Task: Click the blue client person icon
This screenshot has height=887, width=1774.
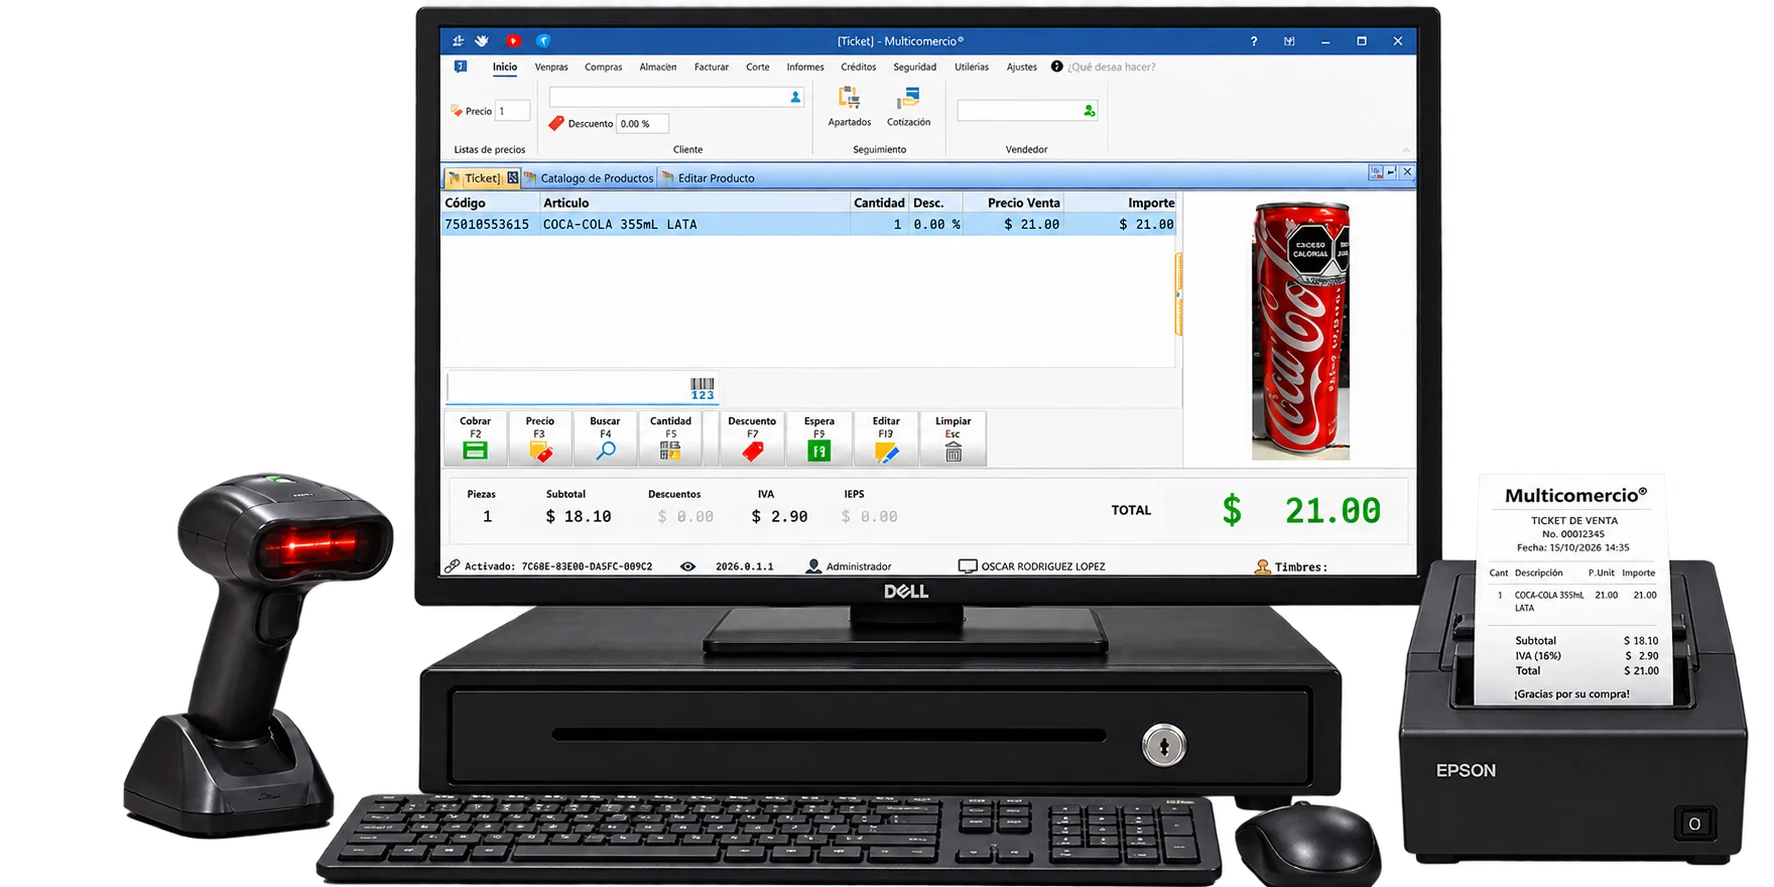Action: point(795,98)
